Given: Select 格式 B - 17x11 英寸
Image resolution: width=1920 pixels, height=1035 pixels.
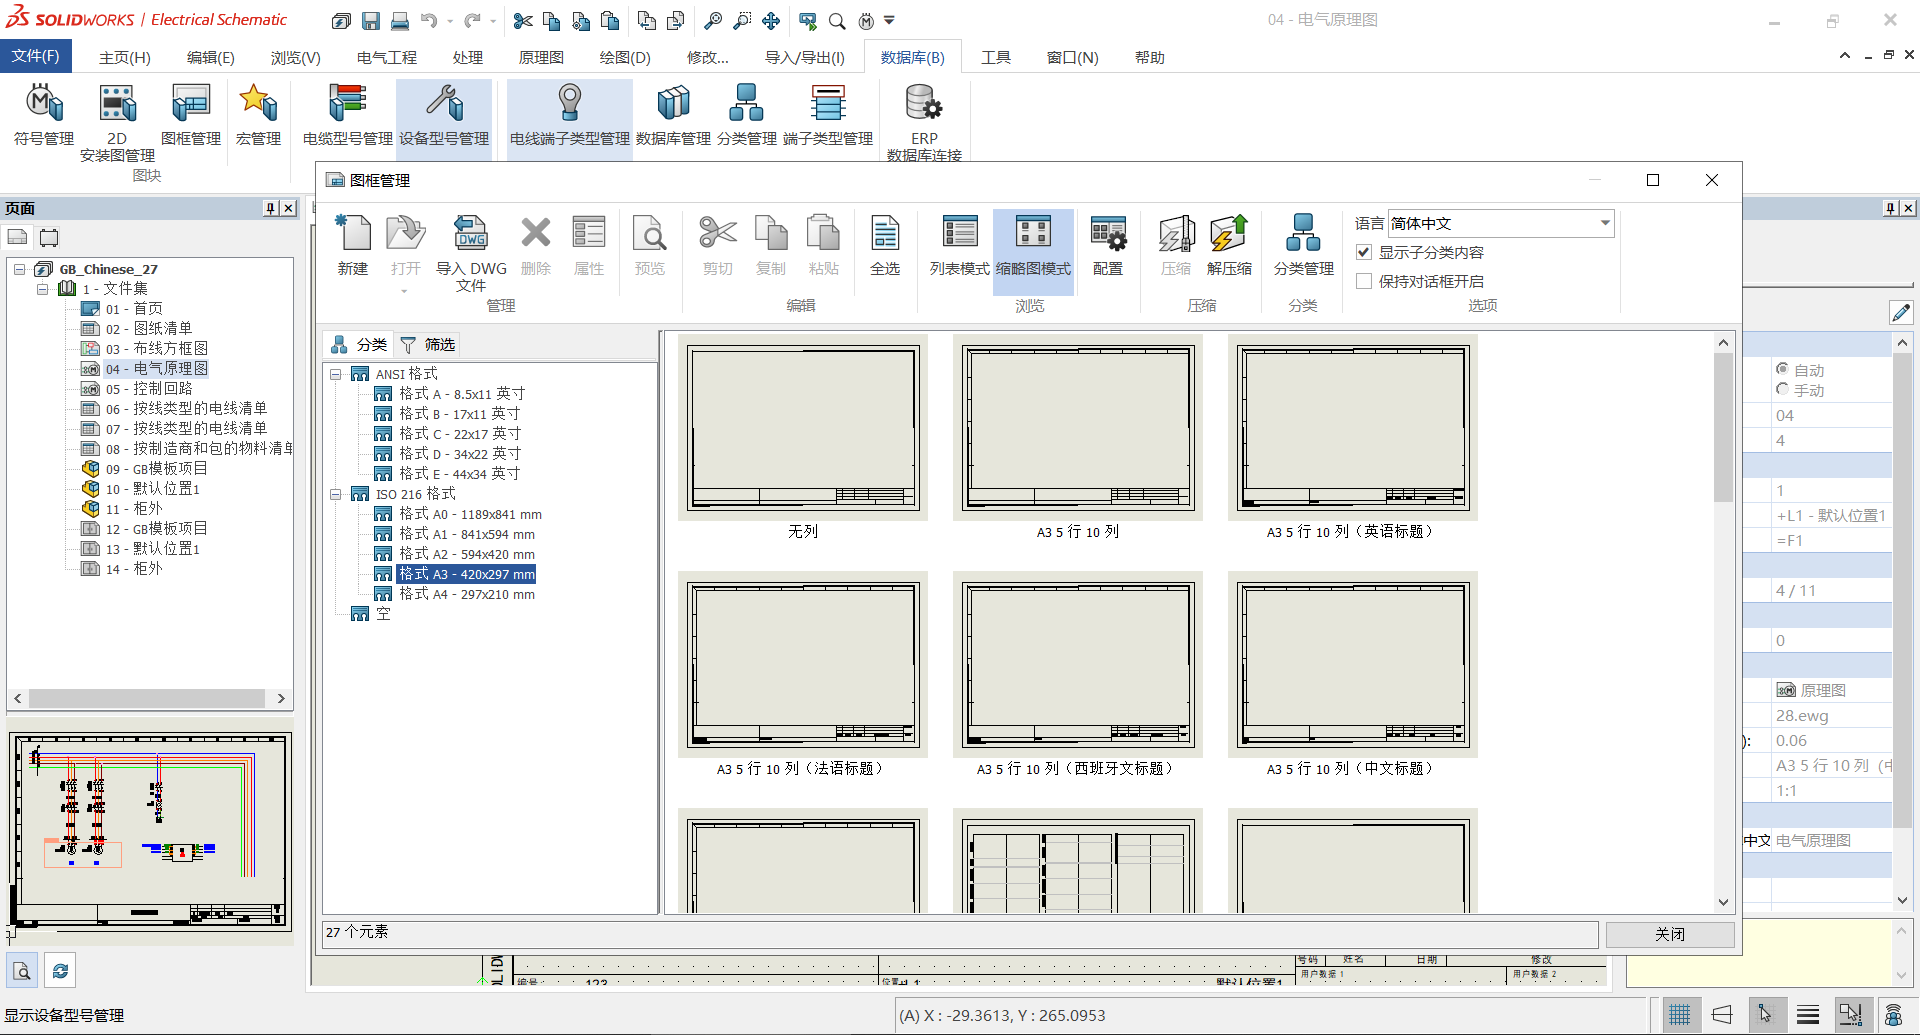Looking at the screenshot, I should [x=459, y=414].
